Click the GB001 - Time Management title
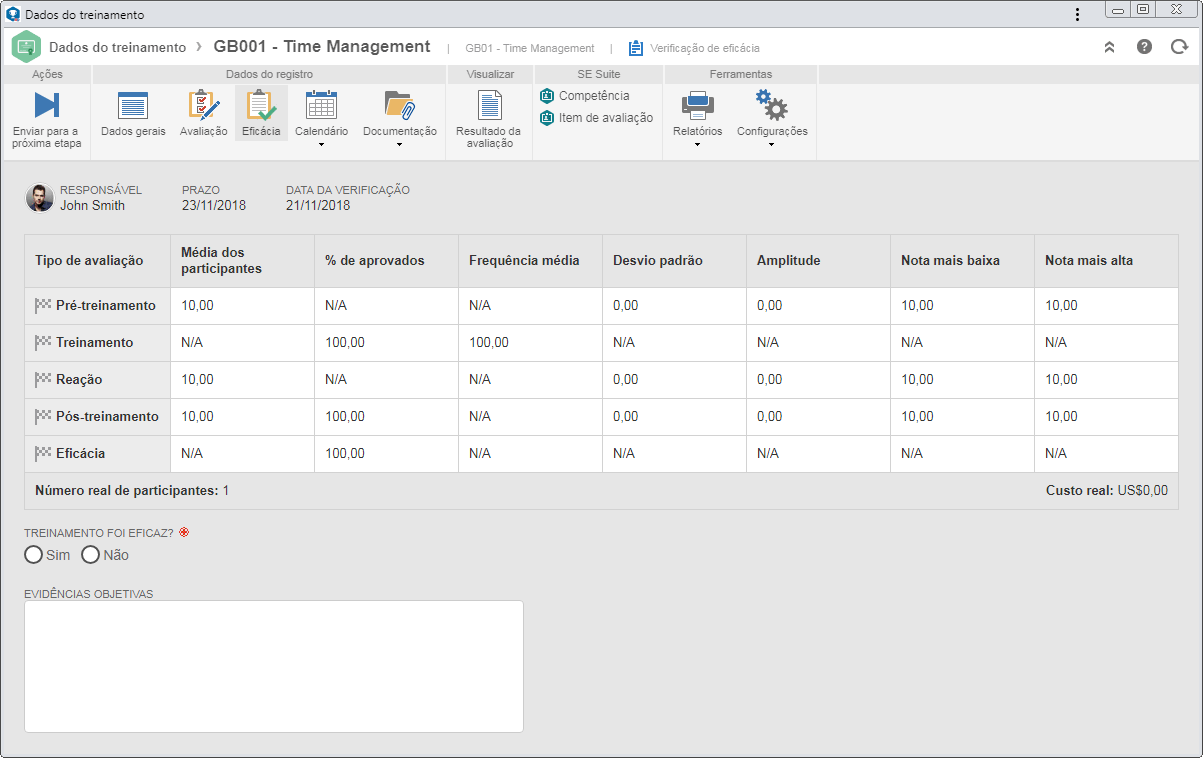 [322, 46]
